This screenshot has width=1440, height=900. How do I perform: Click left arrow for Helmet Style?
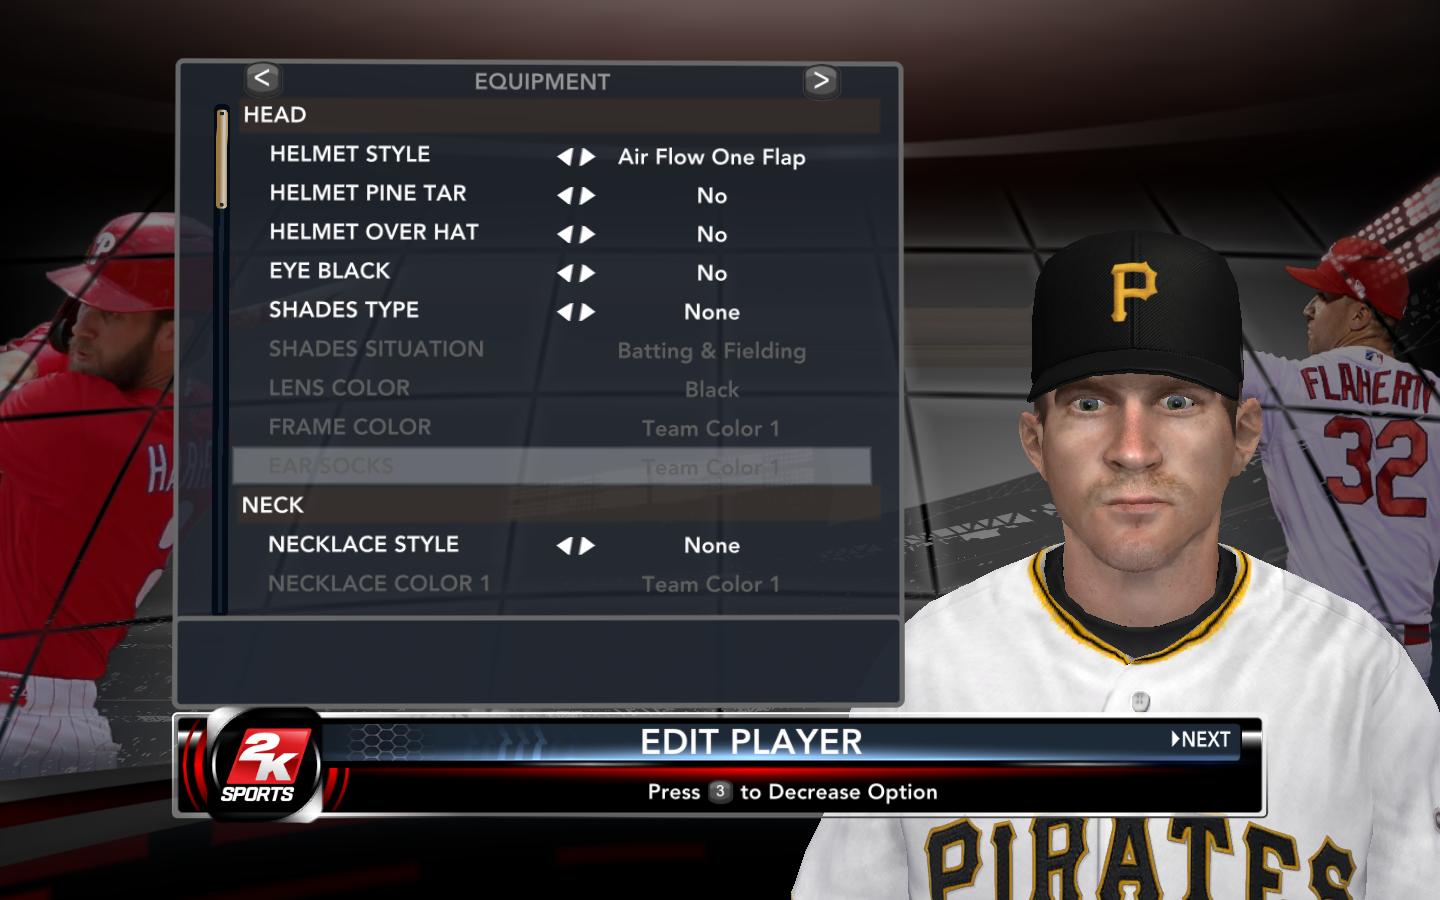565,157
